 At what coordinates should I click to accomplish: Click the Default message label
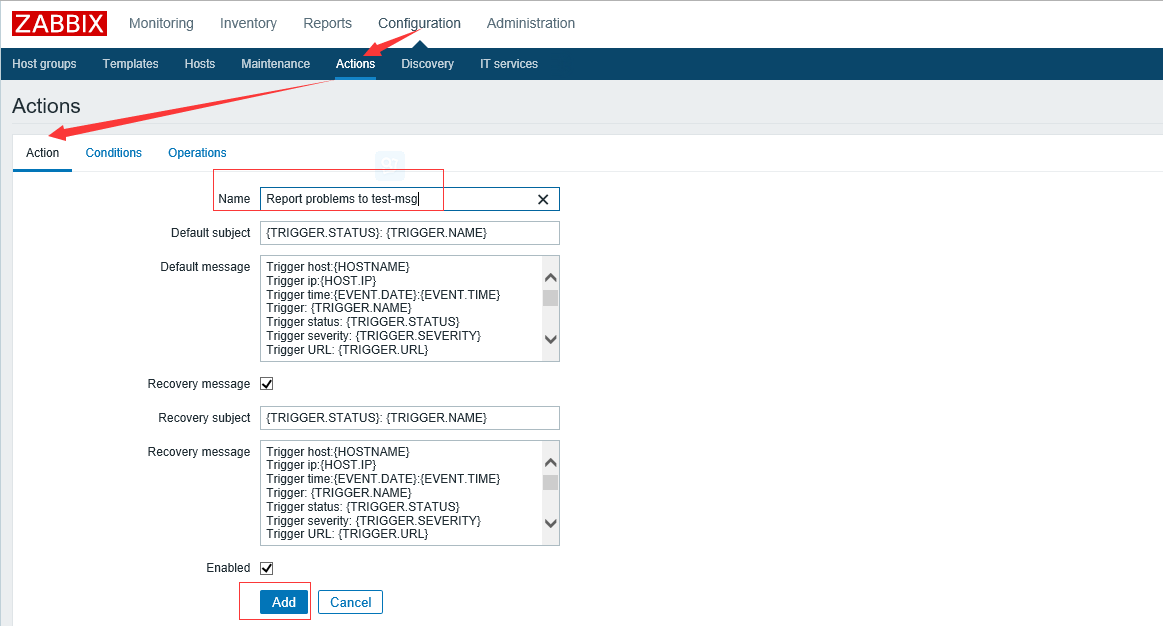205,267
